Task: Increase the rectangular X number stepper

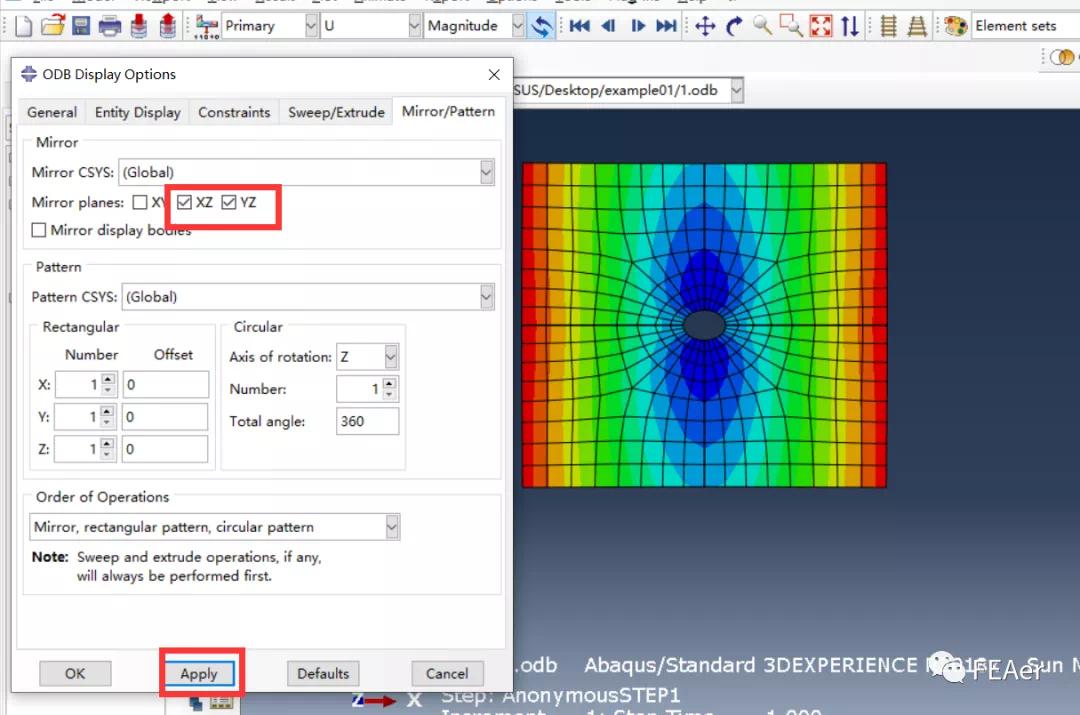Action: pos(107,379)
